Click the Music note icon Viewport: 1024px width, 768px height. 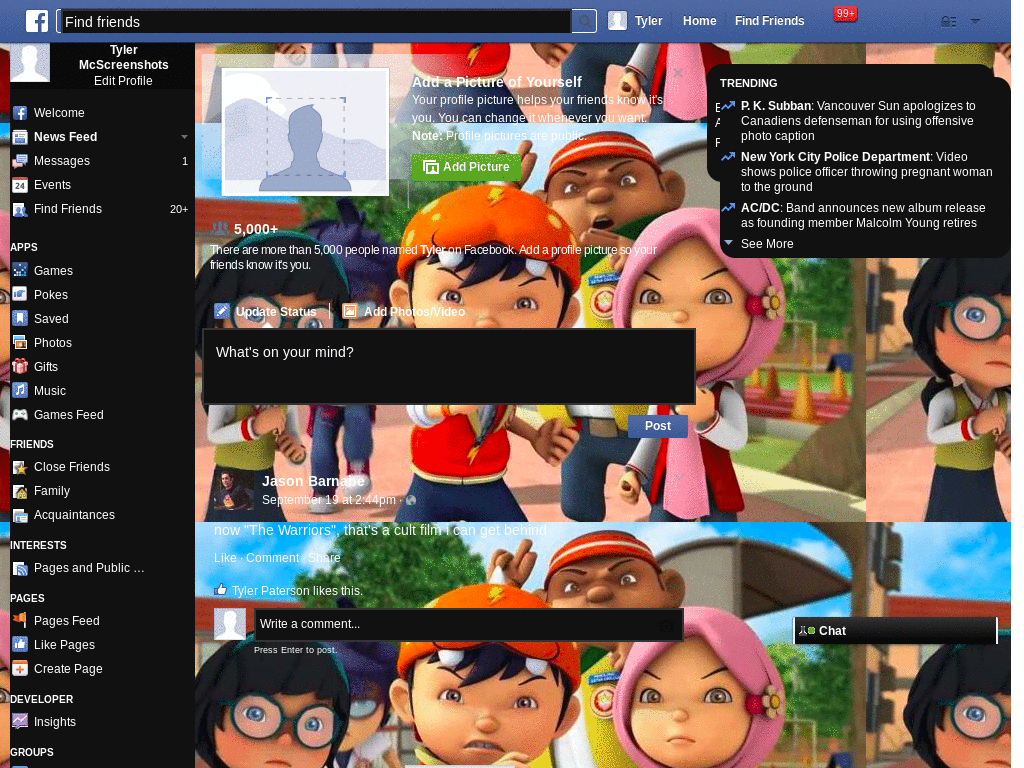coord(20,391)
